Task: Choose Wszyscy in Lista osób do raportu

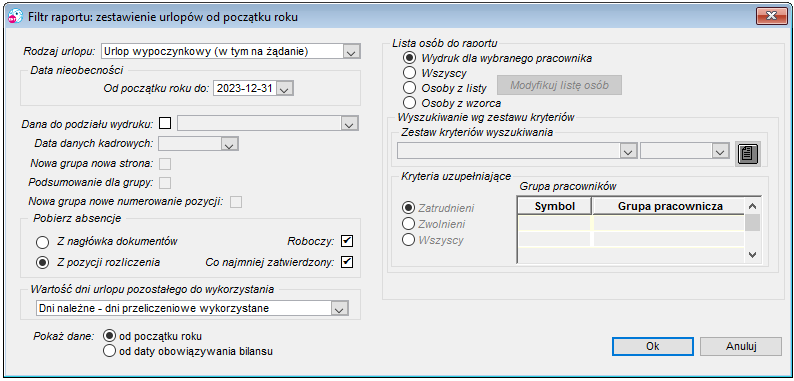Action: pyautogui.click(x=408, y=73)
